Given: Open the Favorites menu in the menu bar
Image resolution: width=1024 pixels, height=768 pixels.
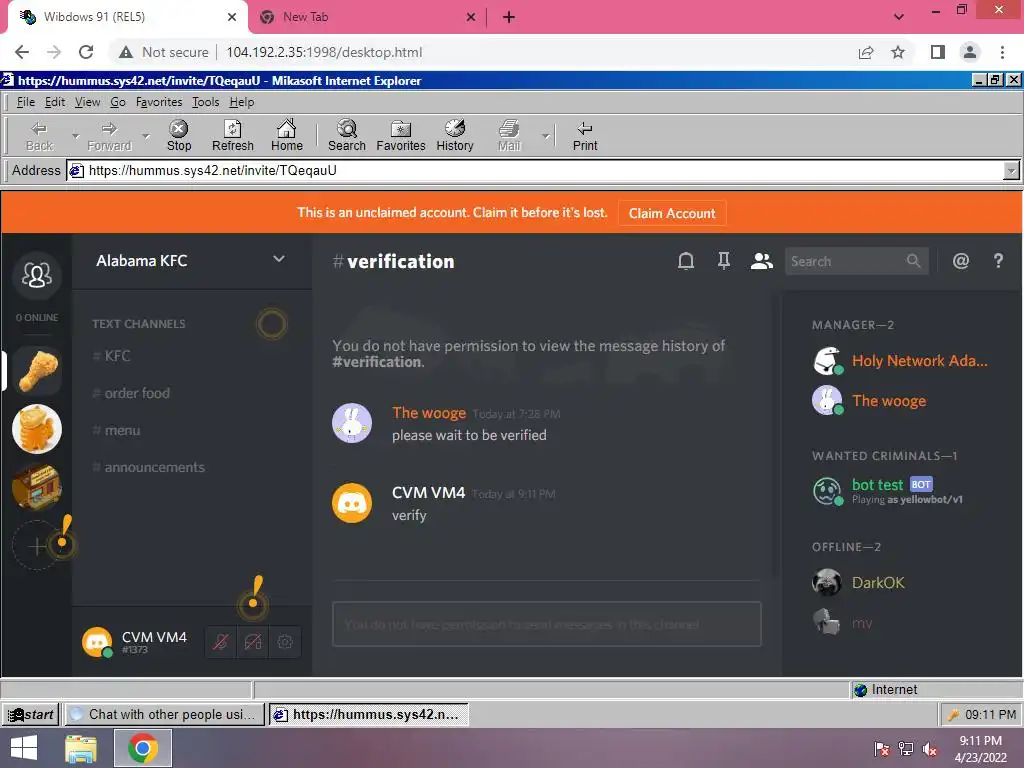Looking at the screenshot, I should [159, 102].
